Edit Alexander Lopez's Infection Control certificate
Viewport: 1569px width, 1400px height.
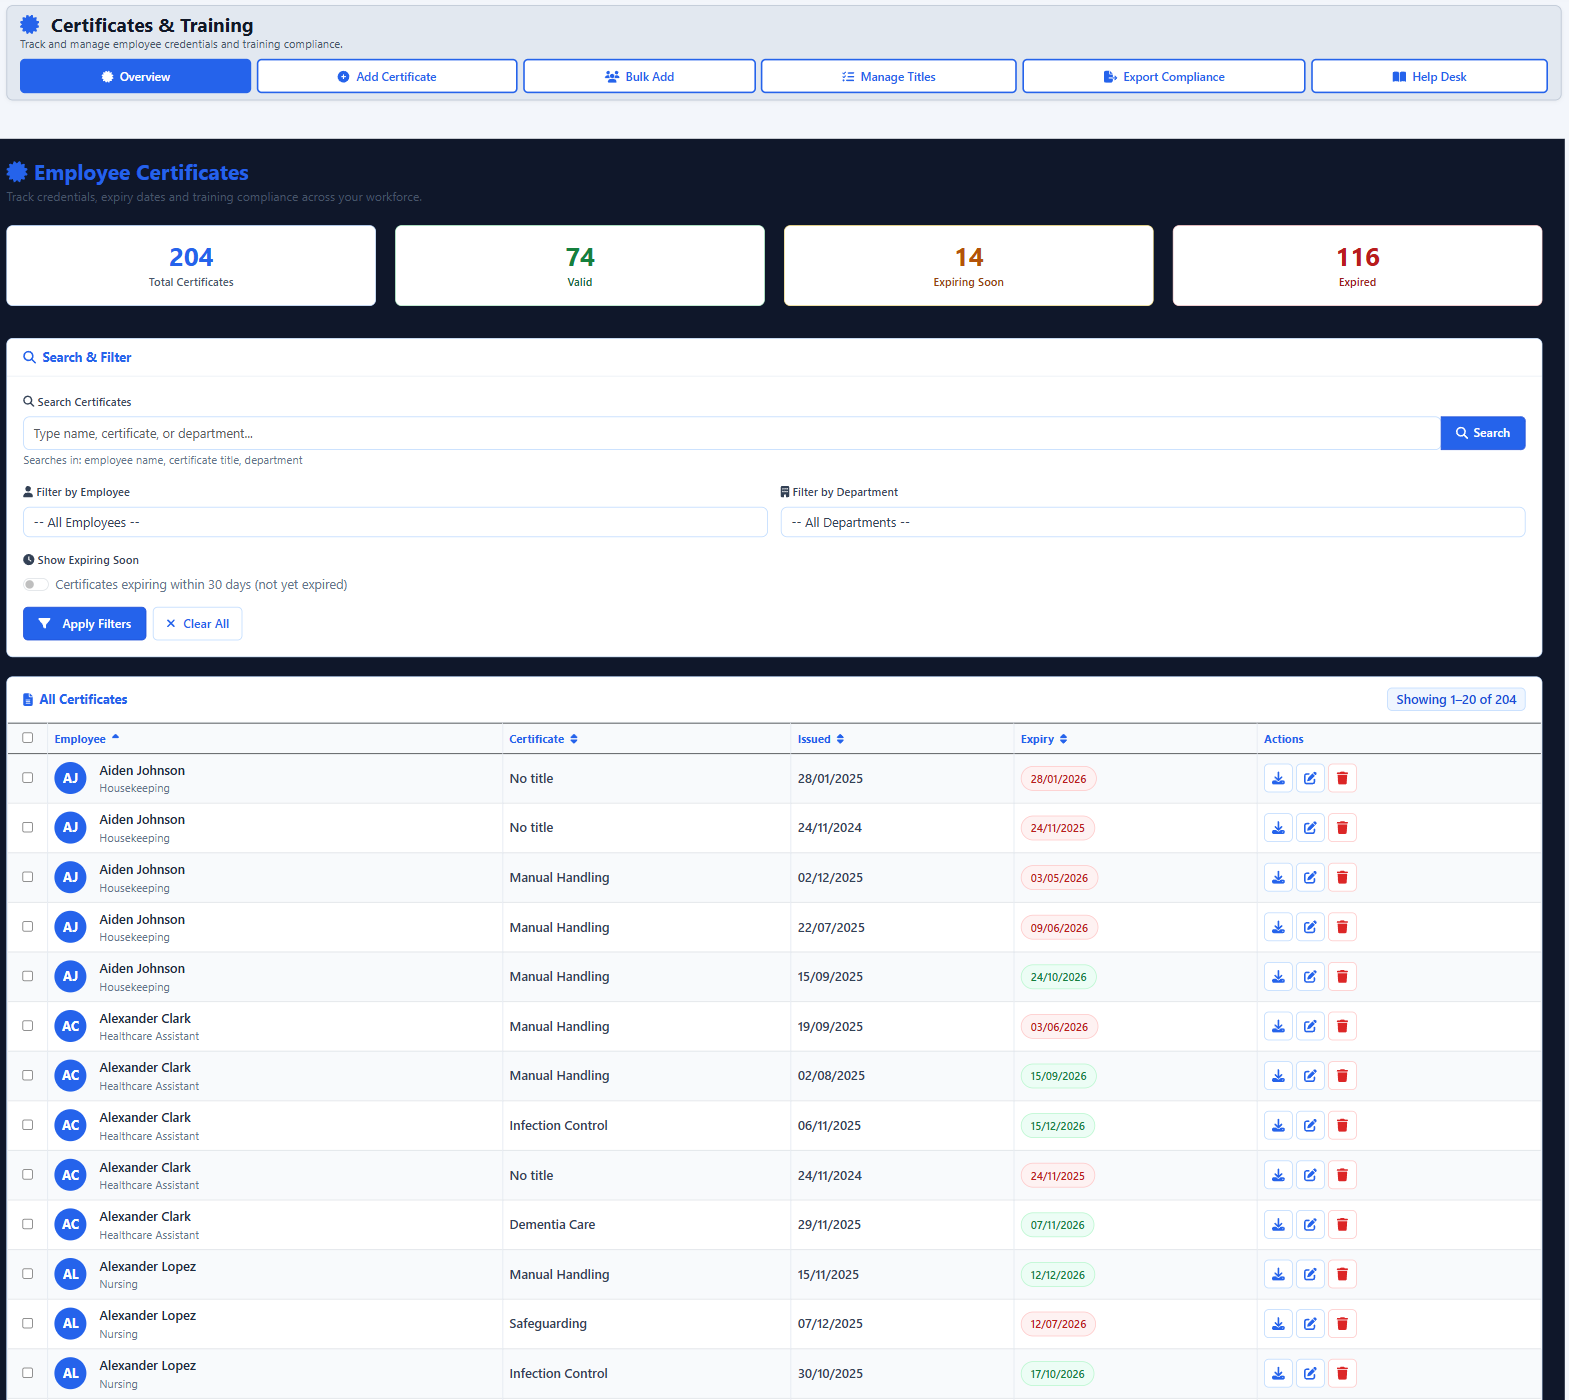(1310, 1373)
